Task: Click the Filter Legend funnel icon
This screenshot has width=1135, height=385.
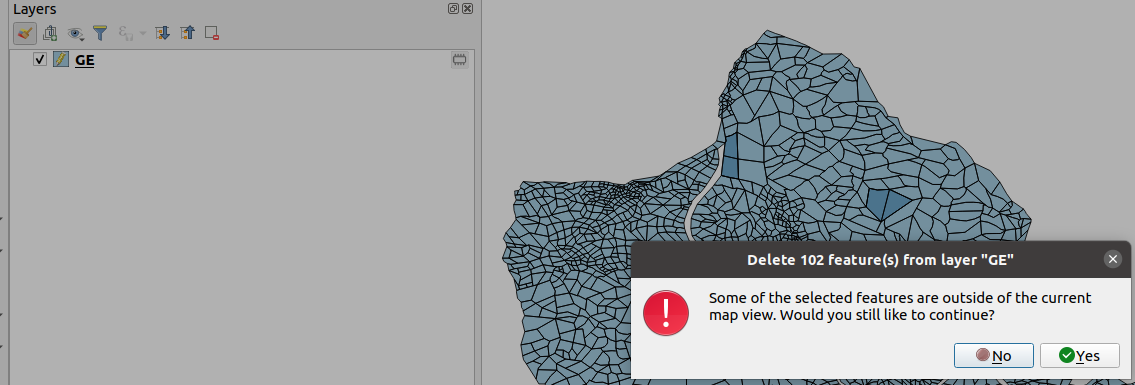Action: [100, 33]
